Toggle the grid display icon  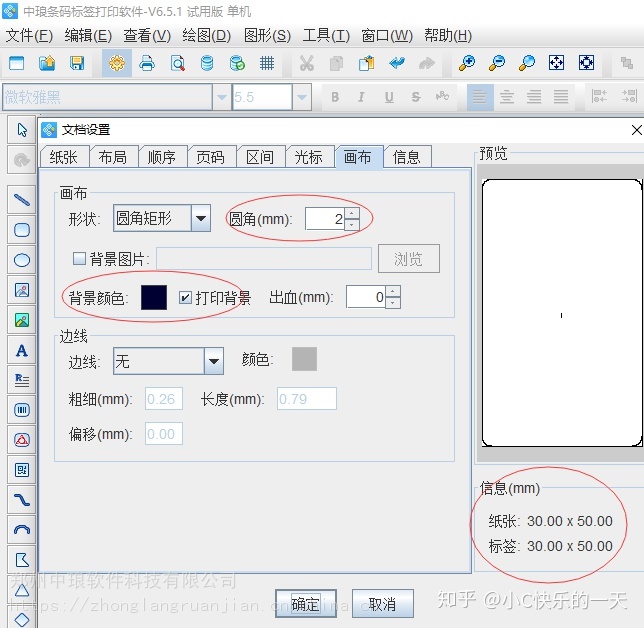coord(267,63)
